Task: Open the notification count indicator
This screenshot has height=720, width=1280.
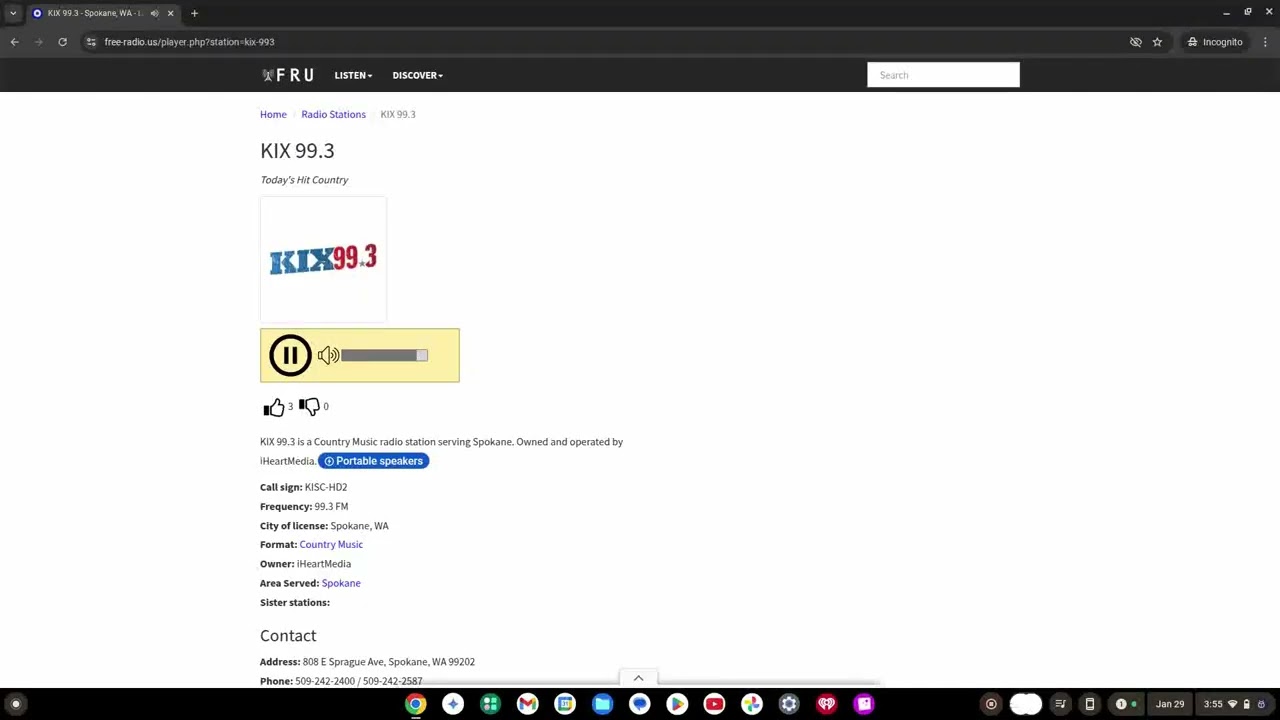Action: [1126, 704]
